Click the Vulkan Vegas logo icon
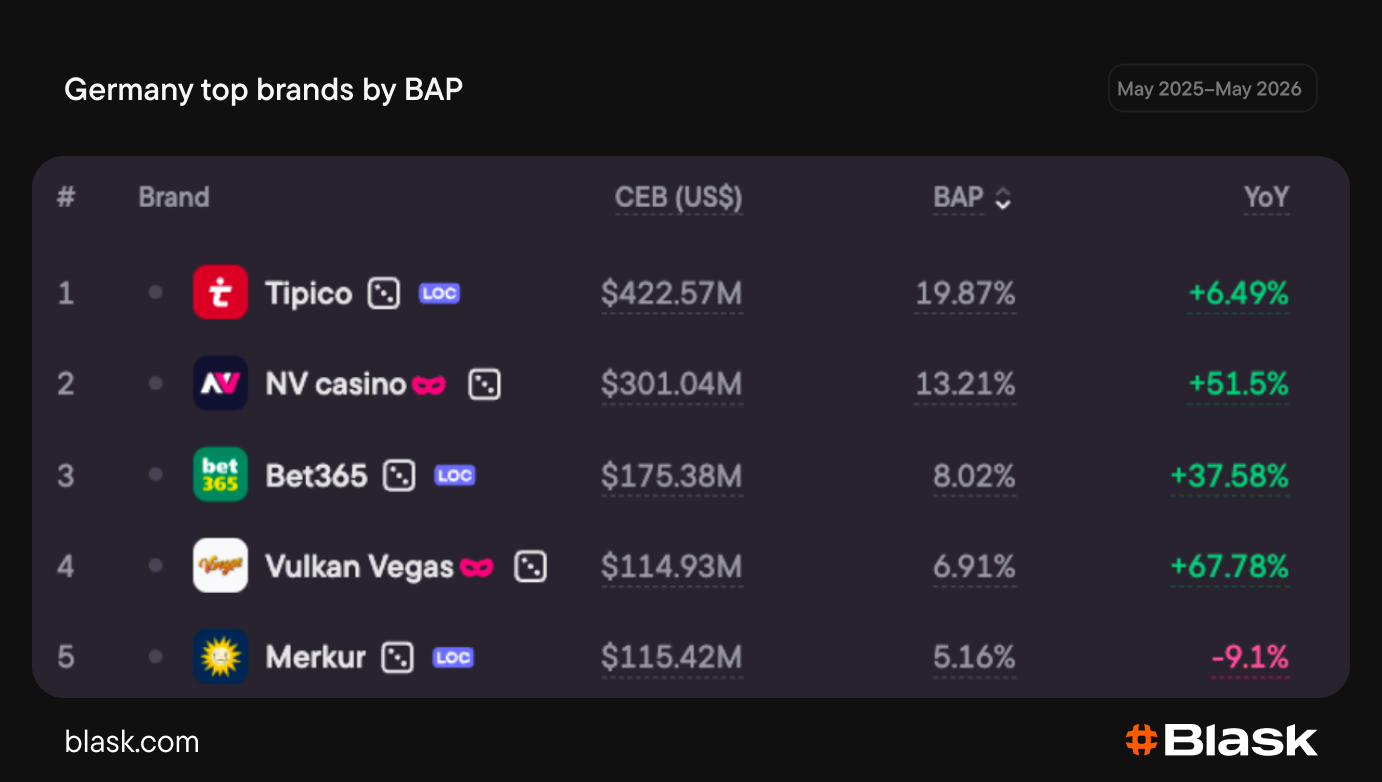The width and height of the screenshot is (1382, 782). 220,566
